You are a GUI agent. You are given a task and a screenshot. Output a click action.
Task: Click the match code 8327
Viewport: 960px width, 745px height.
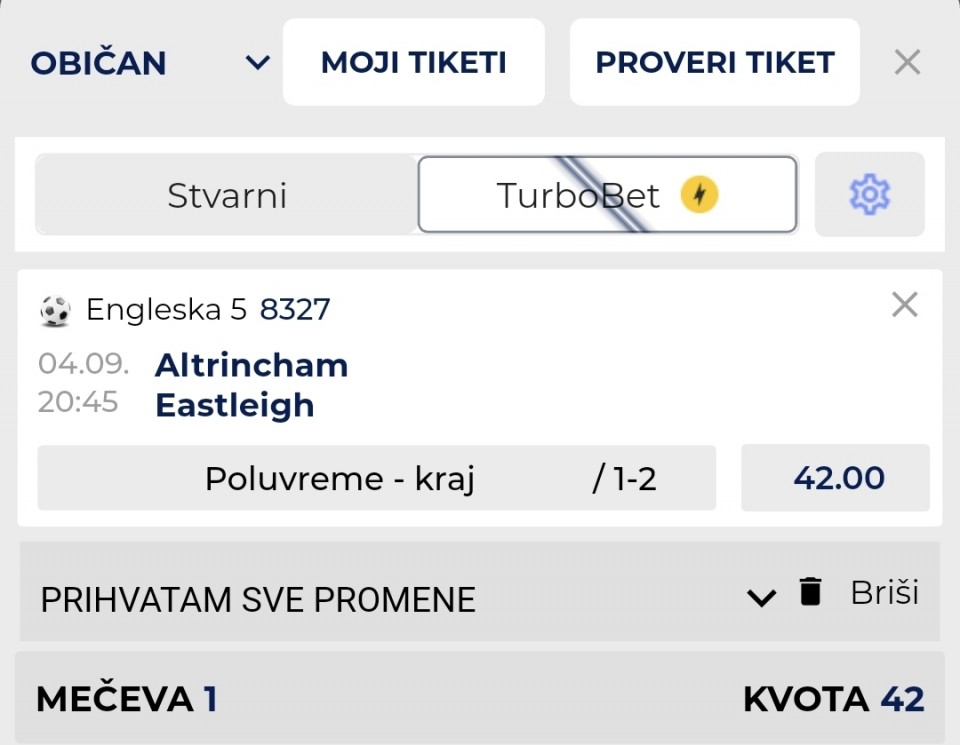(x=295, y=309)
